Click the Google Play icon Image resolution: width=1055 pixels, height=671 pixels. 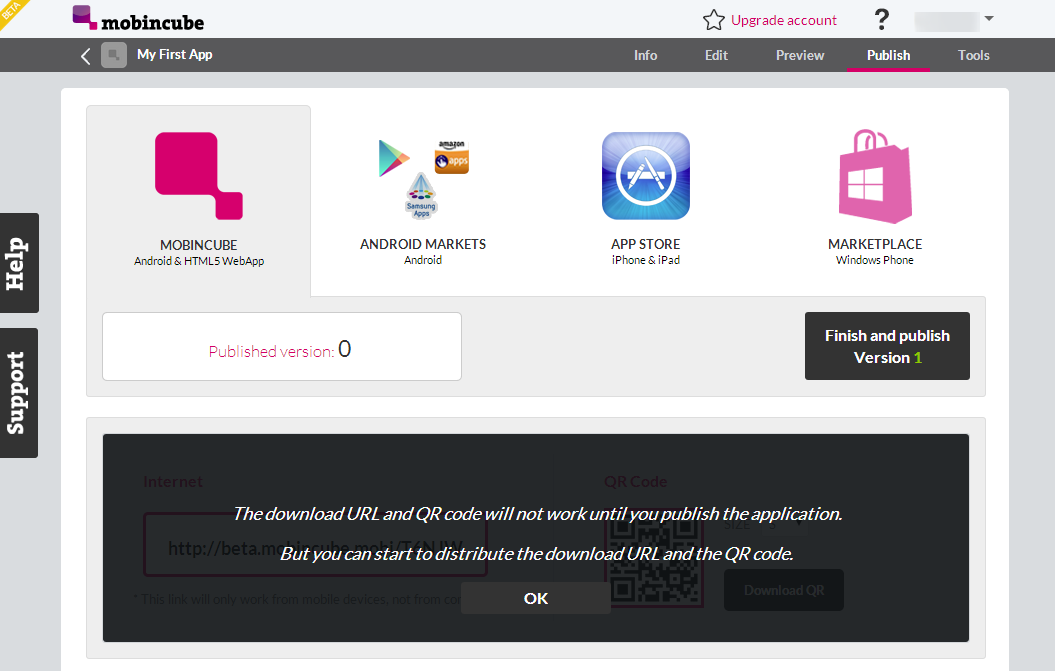pyautogui.click(x=394, y=158)
